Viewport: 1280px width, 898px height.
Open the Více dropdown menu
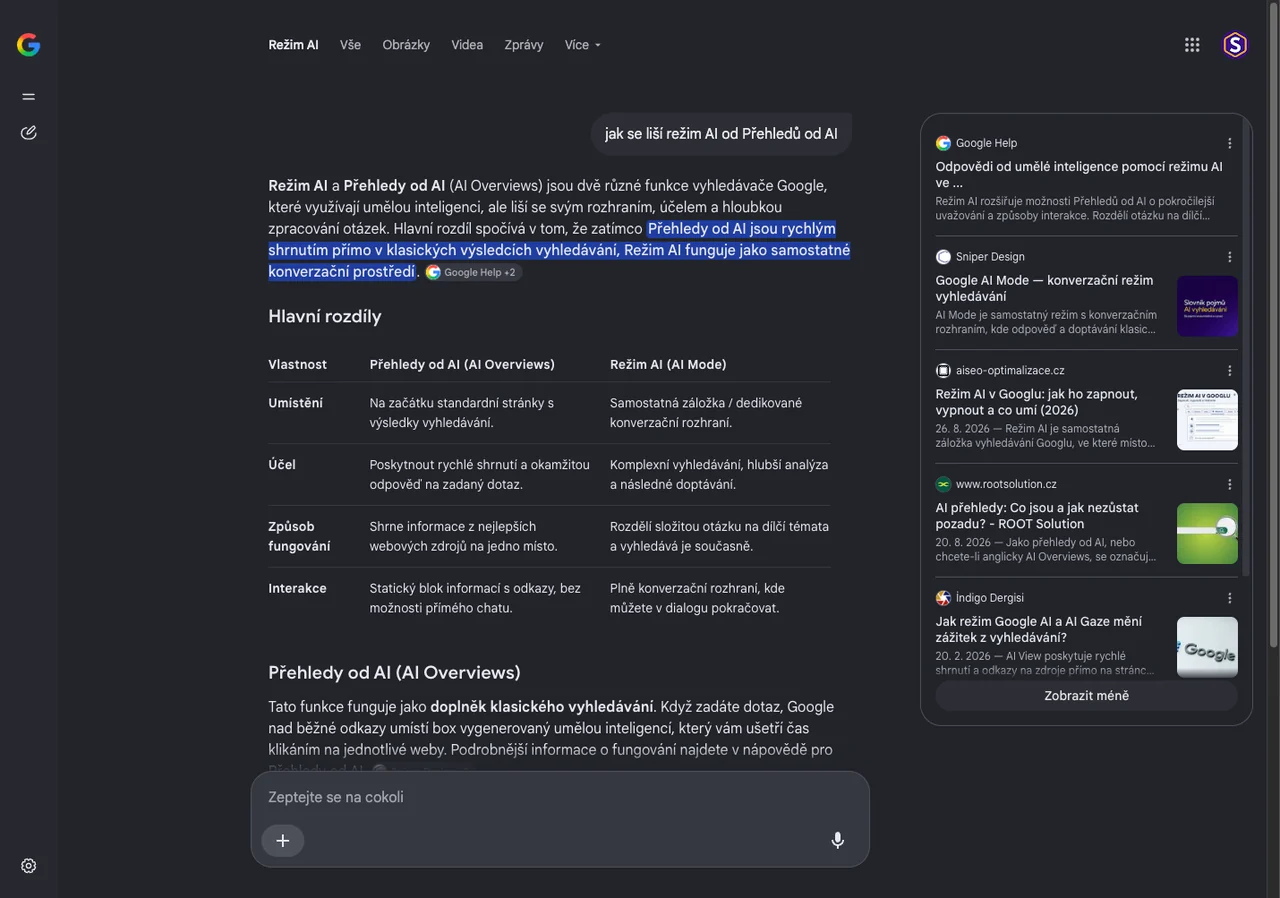[x=583, y=45]
